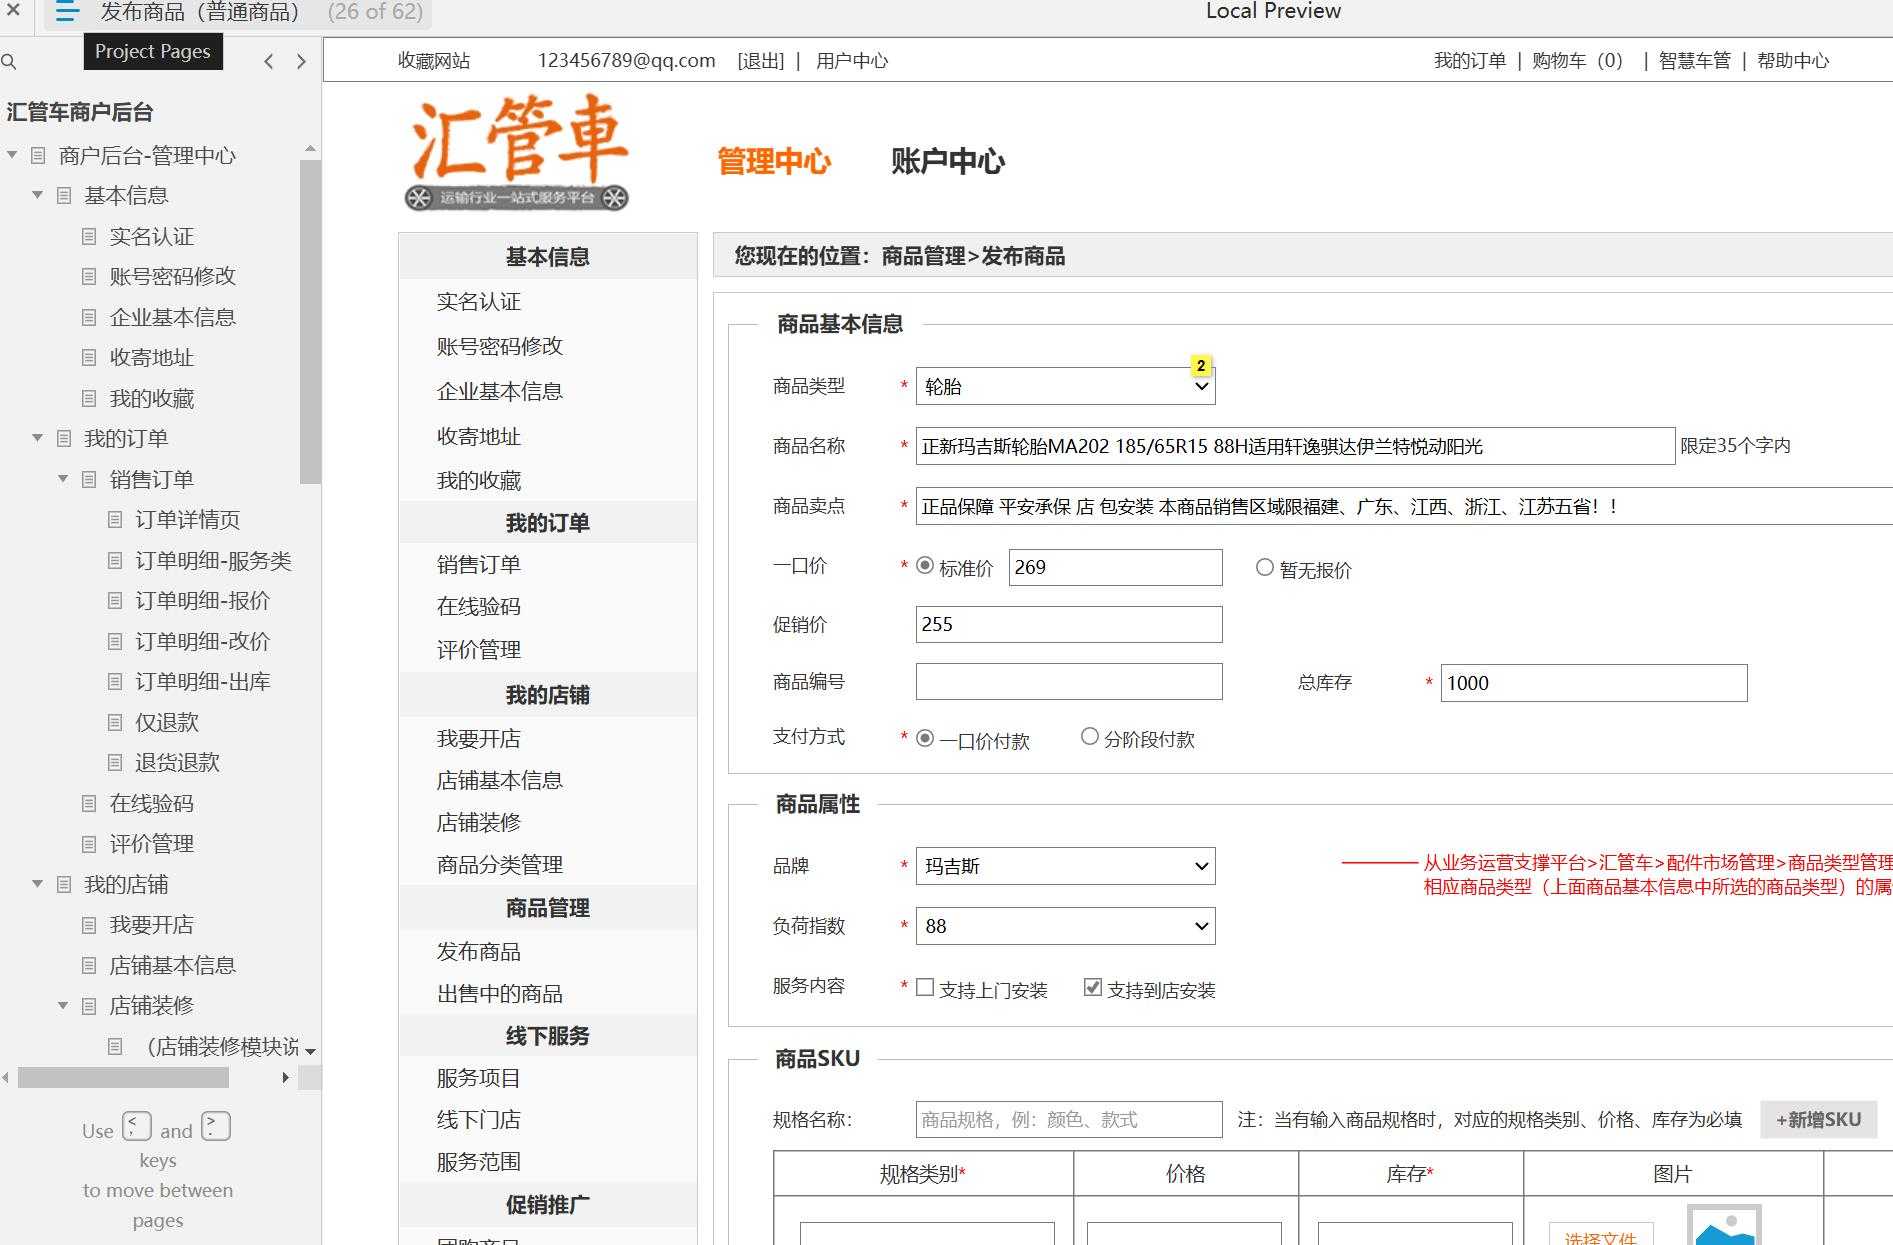Click the 汇管車 logo image
The width and height of the screenshot is (1893, 1245).
(x=517, y=153)
